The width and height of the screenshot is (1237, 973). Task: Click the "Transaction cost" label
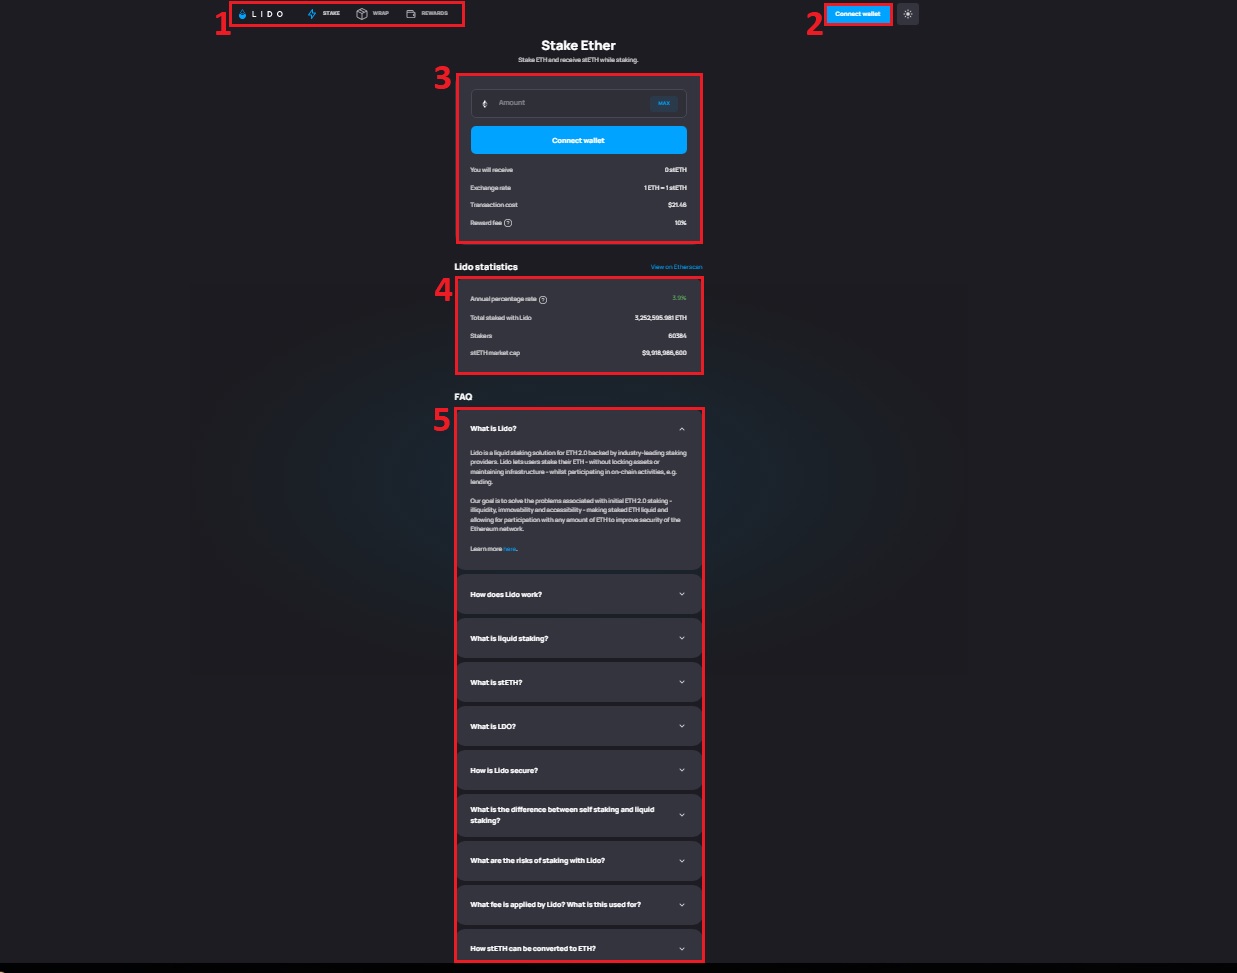tap(494, 205)
